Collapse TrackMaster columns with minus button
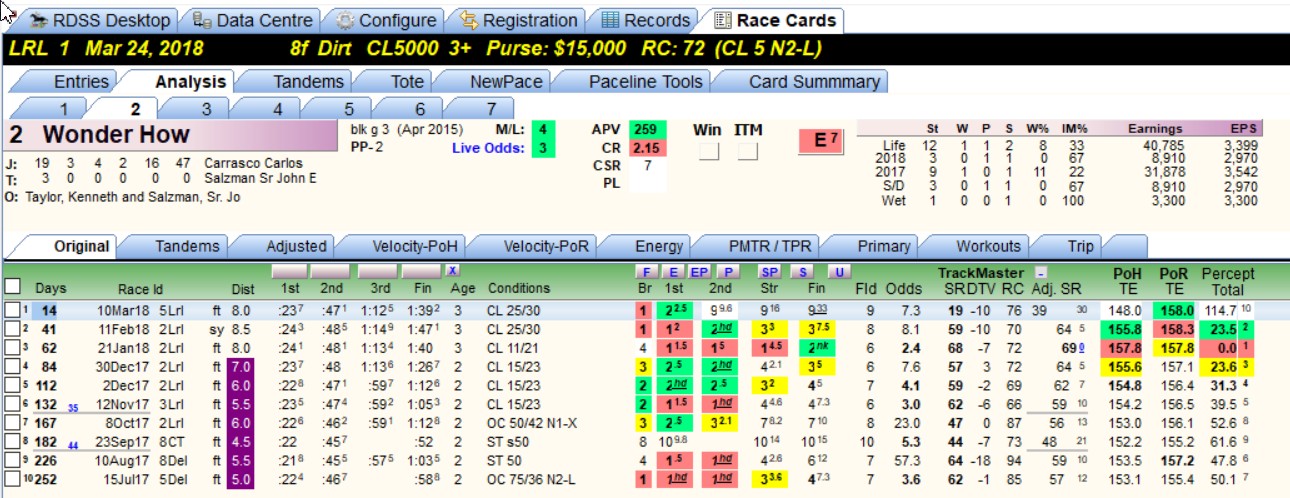Screen dimensions: 1290x498 1040,271
